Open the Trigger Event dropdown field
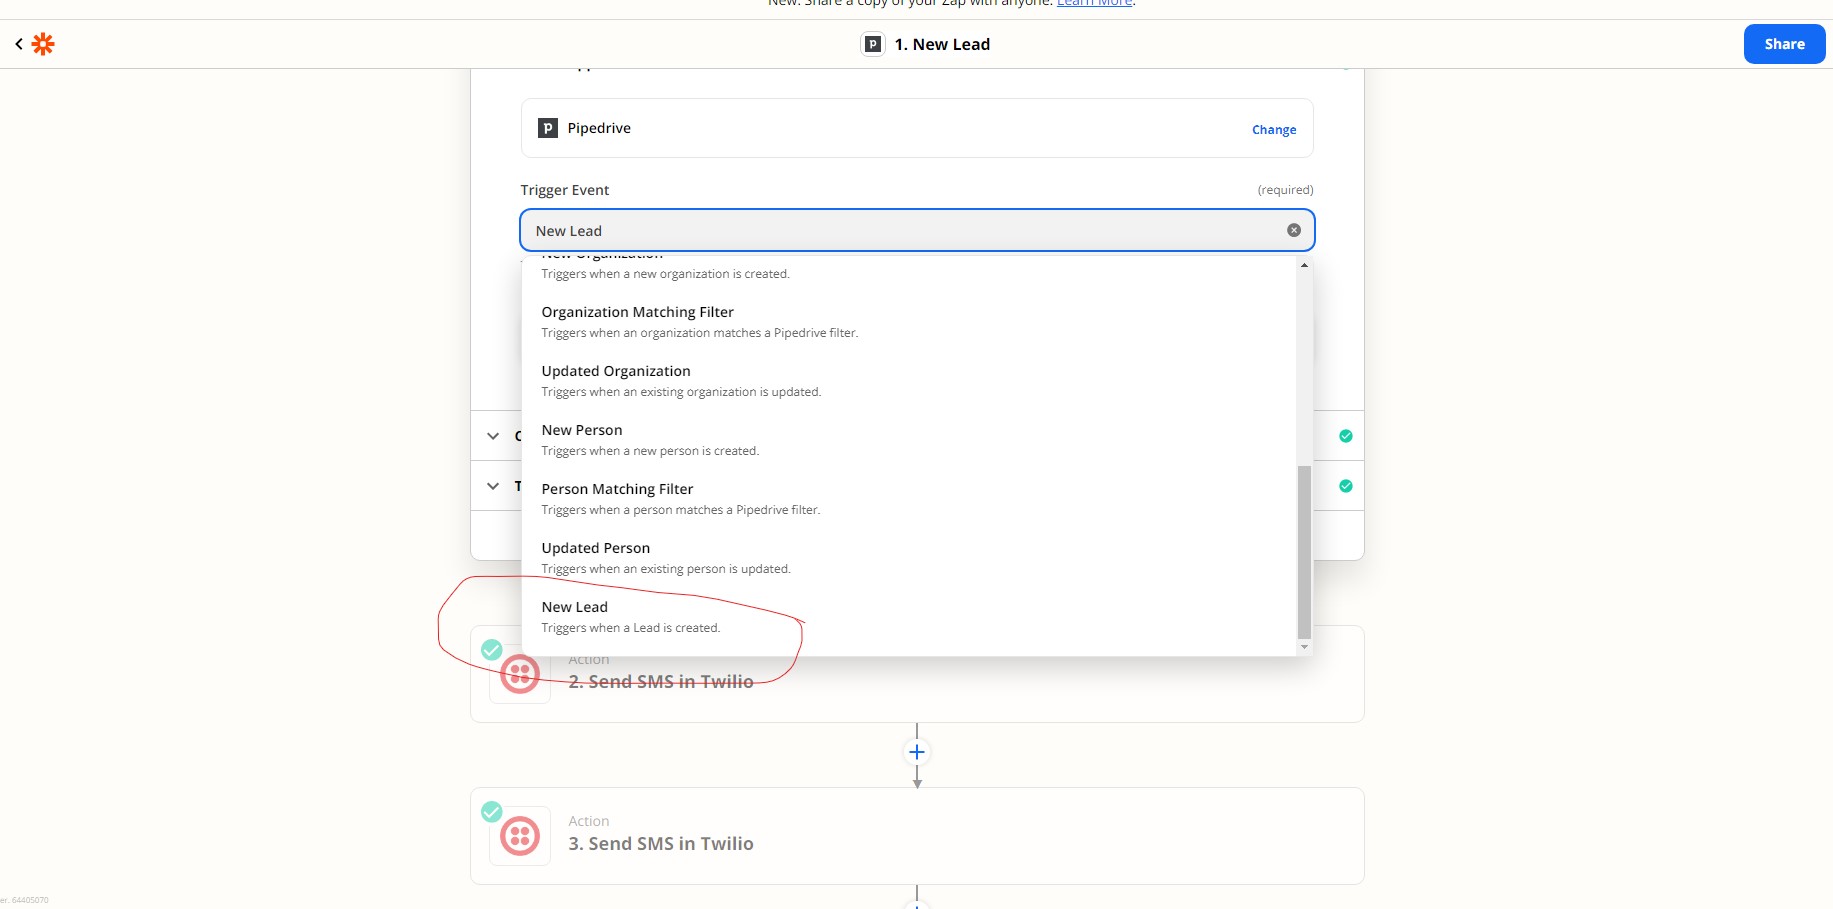Screen dimensions: 1833x909 pyautogui.click(x=917, y=230)
